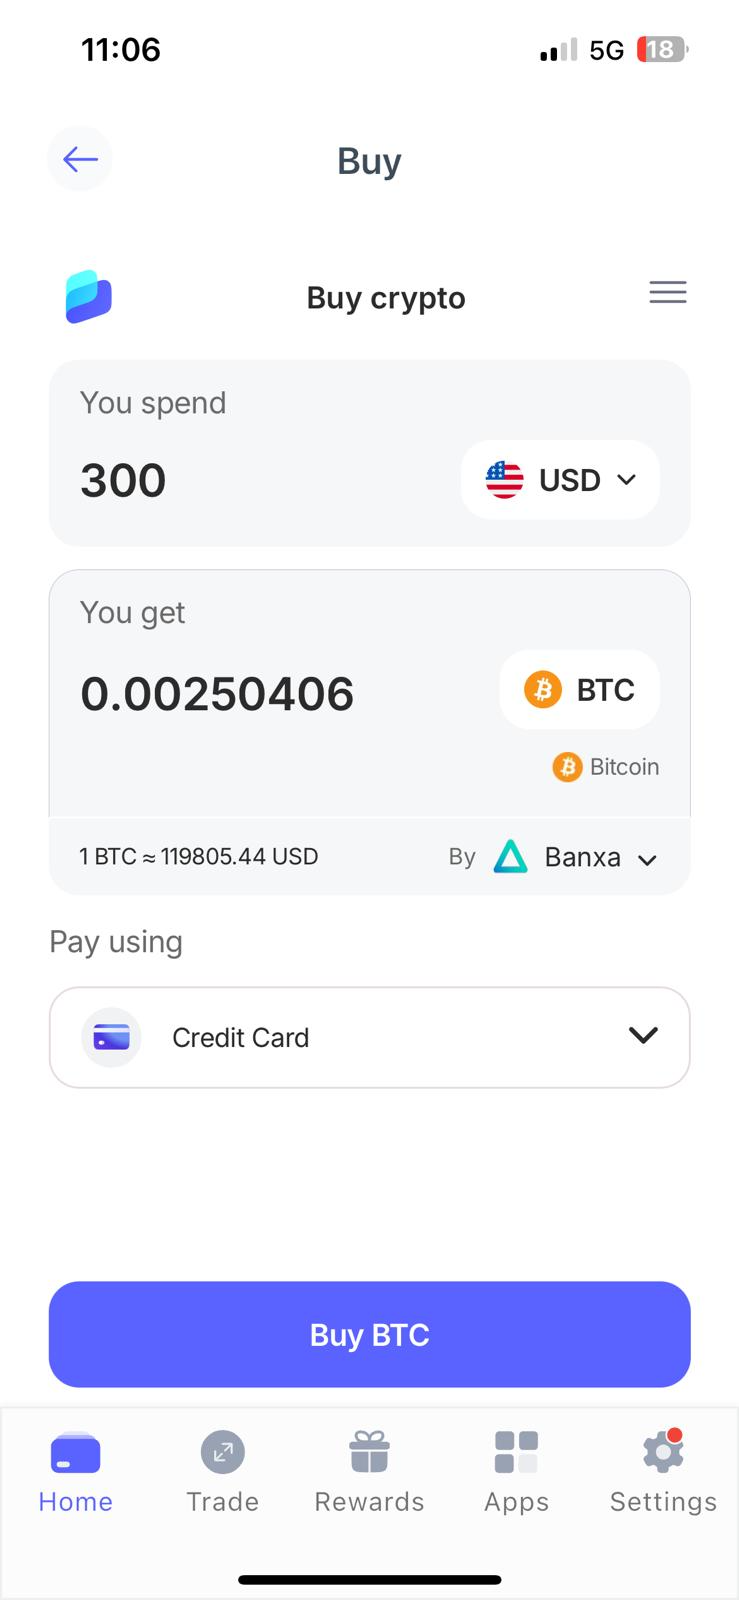
Task: Expand the Banxa provider chevron
Action: (x=647, y=859)
